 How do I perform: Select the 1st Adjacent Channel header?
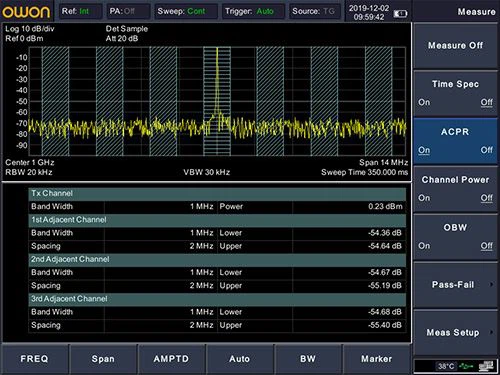click(217, 220)
